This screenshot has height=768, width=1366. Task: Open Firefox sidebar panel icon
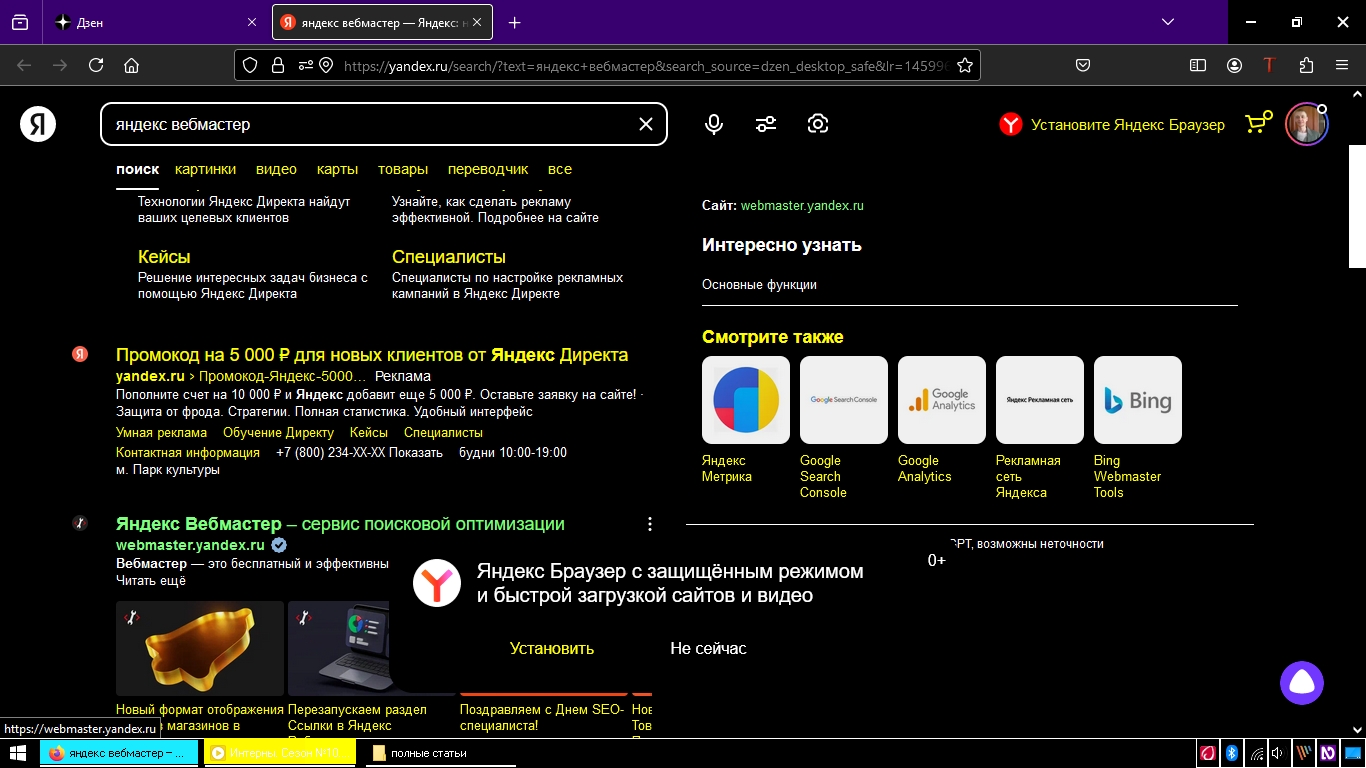pyautogui.click(x=1198, y=65)
